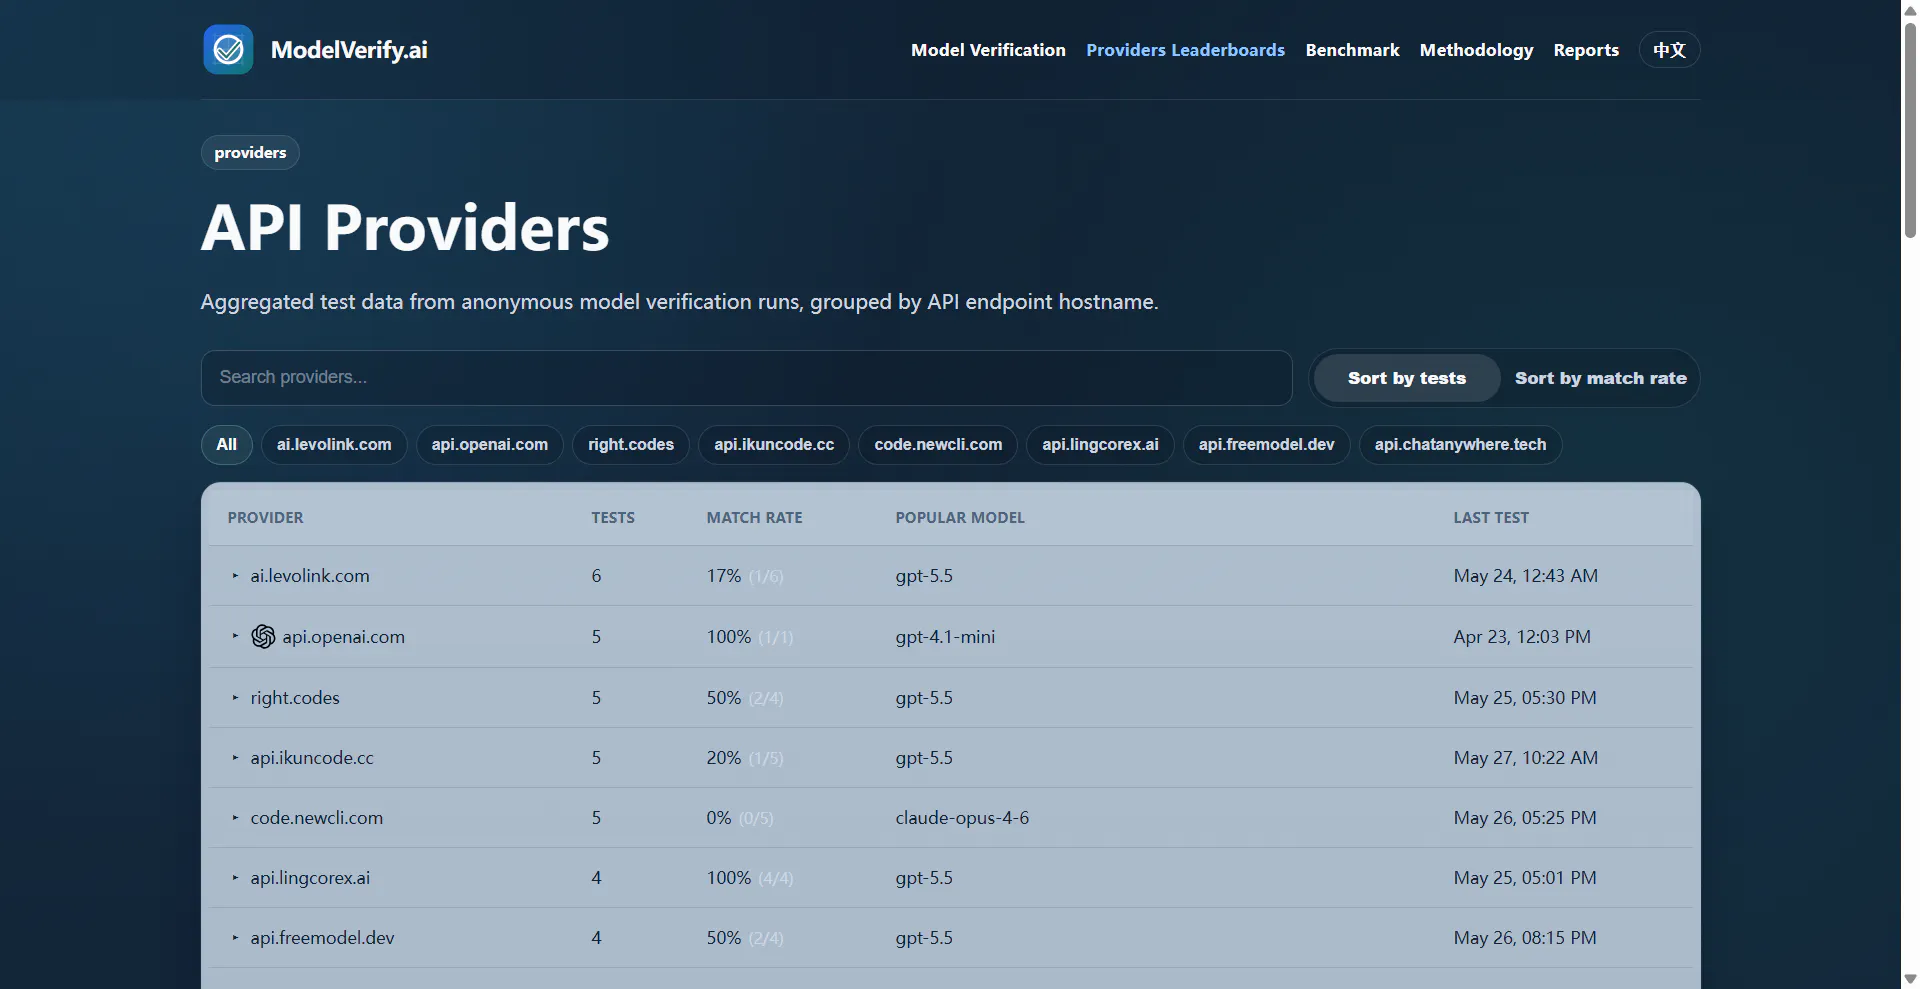
Task: Focus the Search providers field
Action: click(x=746, y=378)
